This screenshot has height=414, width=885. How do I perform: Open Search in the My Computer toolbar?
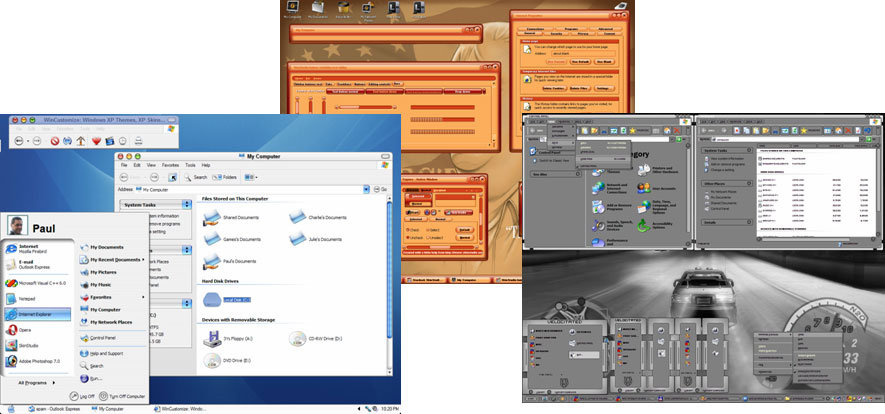point(195,177)
